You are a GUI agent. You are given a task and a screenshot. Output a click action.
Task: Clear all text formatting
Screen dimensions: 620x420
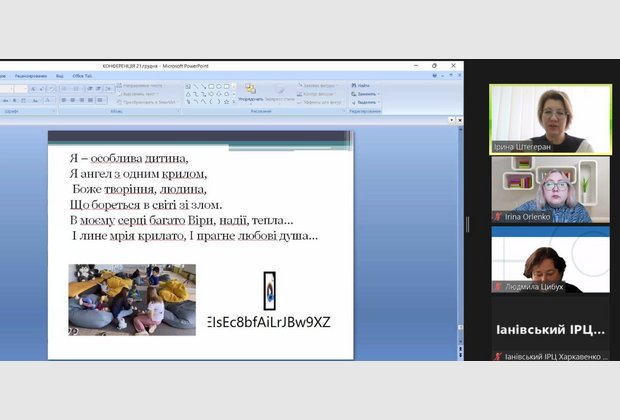(x=51, y=89)
